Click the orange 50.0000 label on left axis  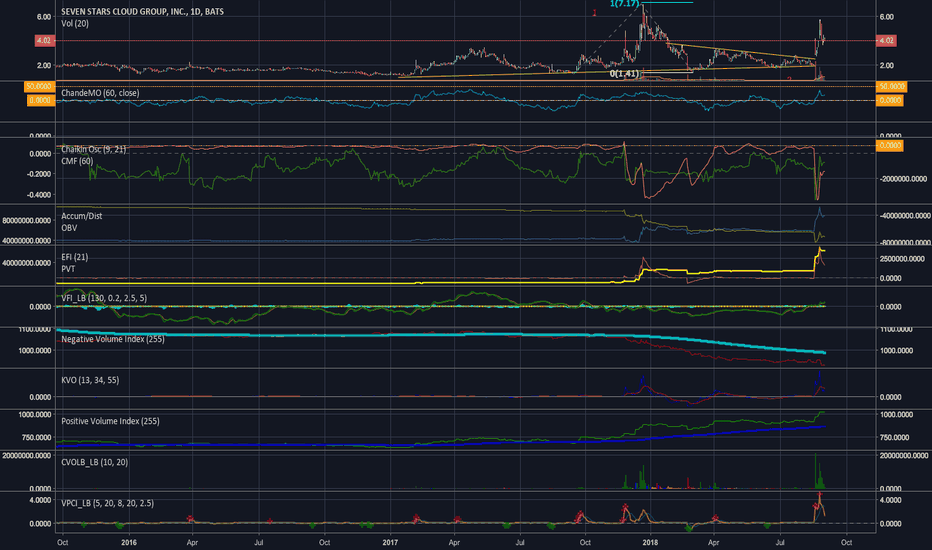39,86
